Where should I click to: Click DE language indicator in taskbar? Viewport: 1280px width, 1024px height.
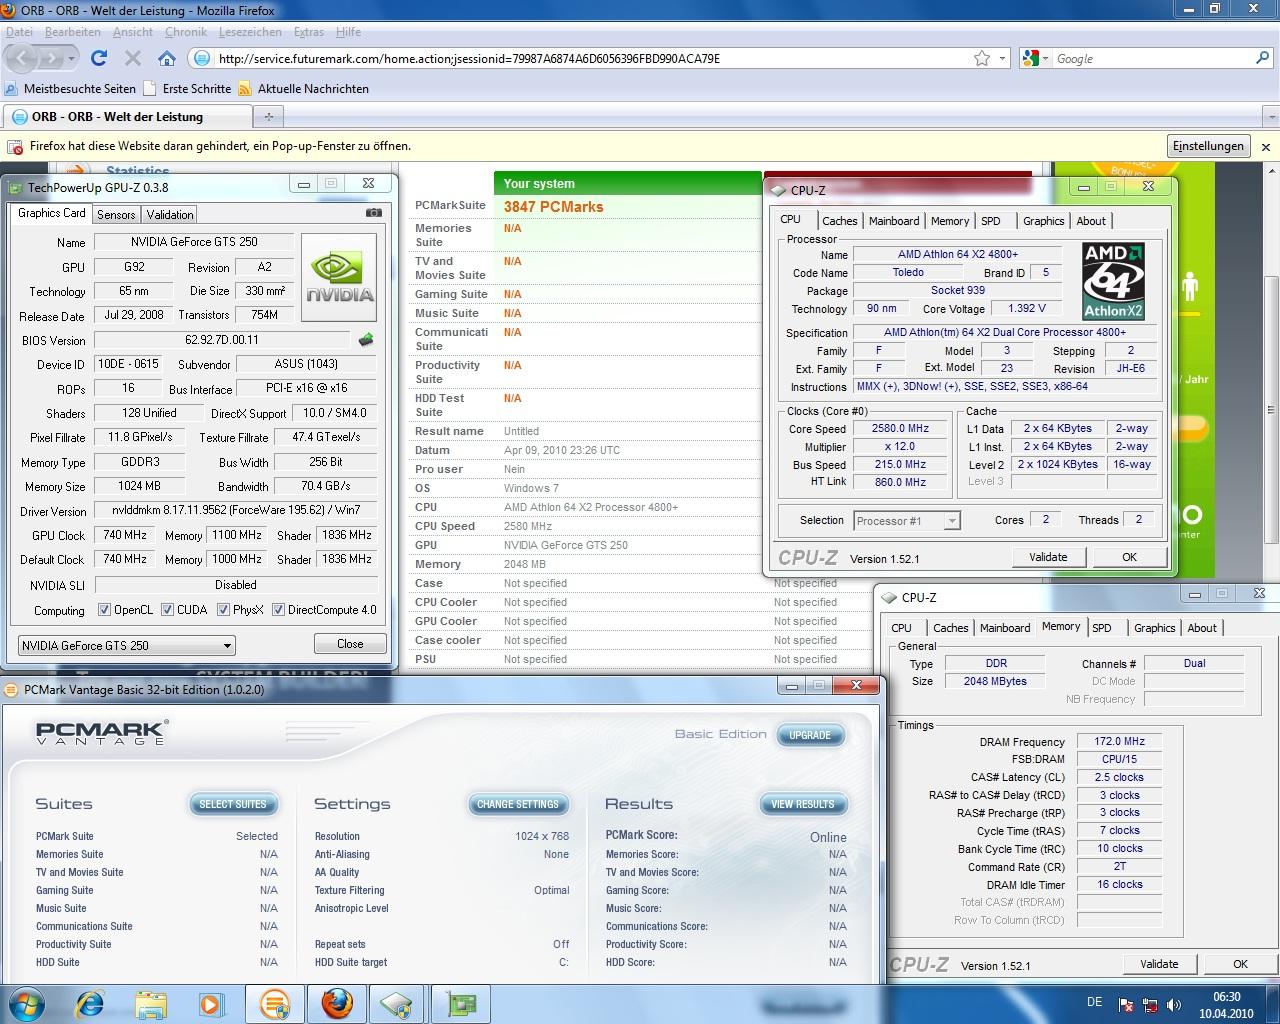point(1094,1002)
